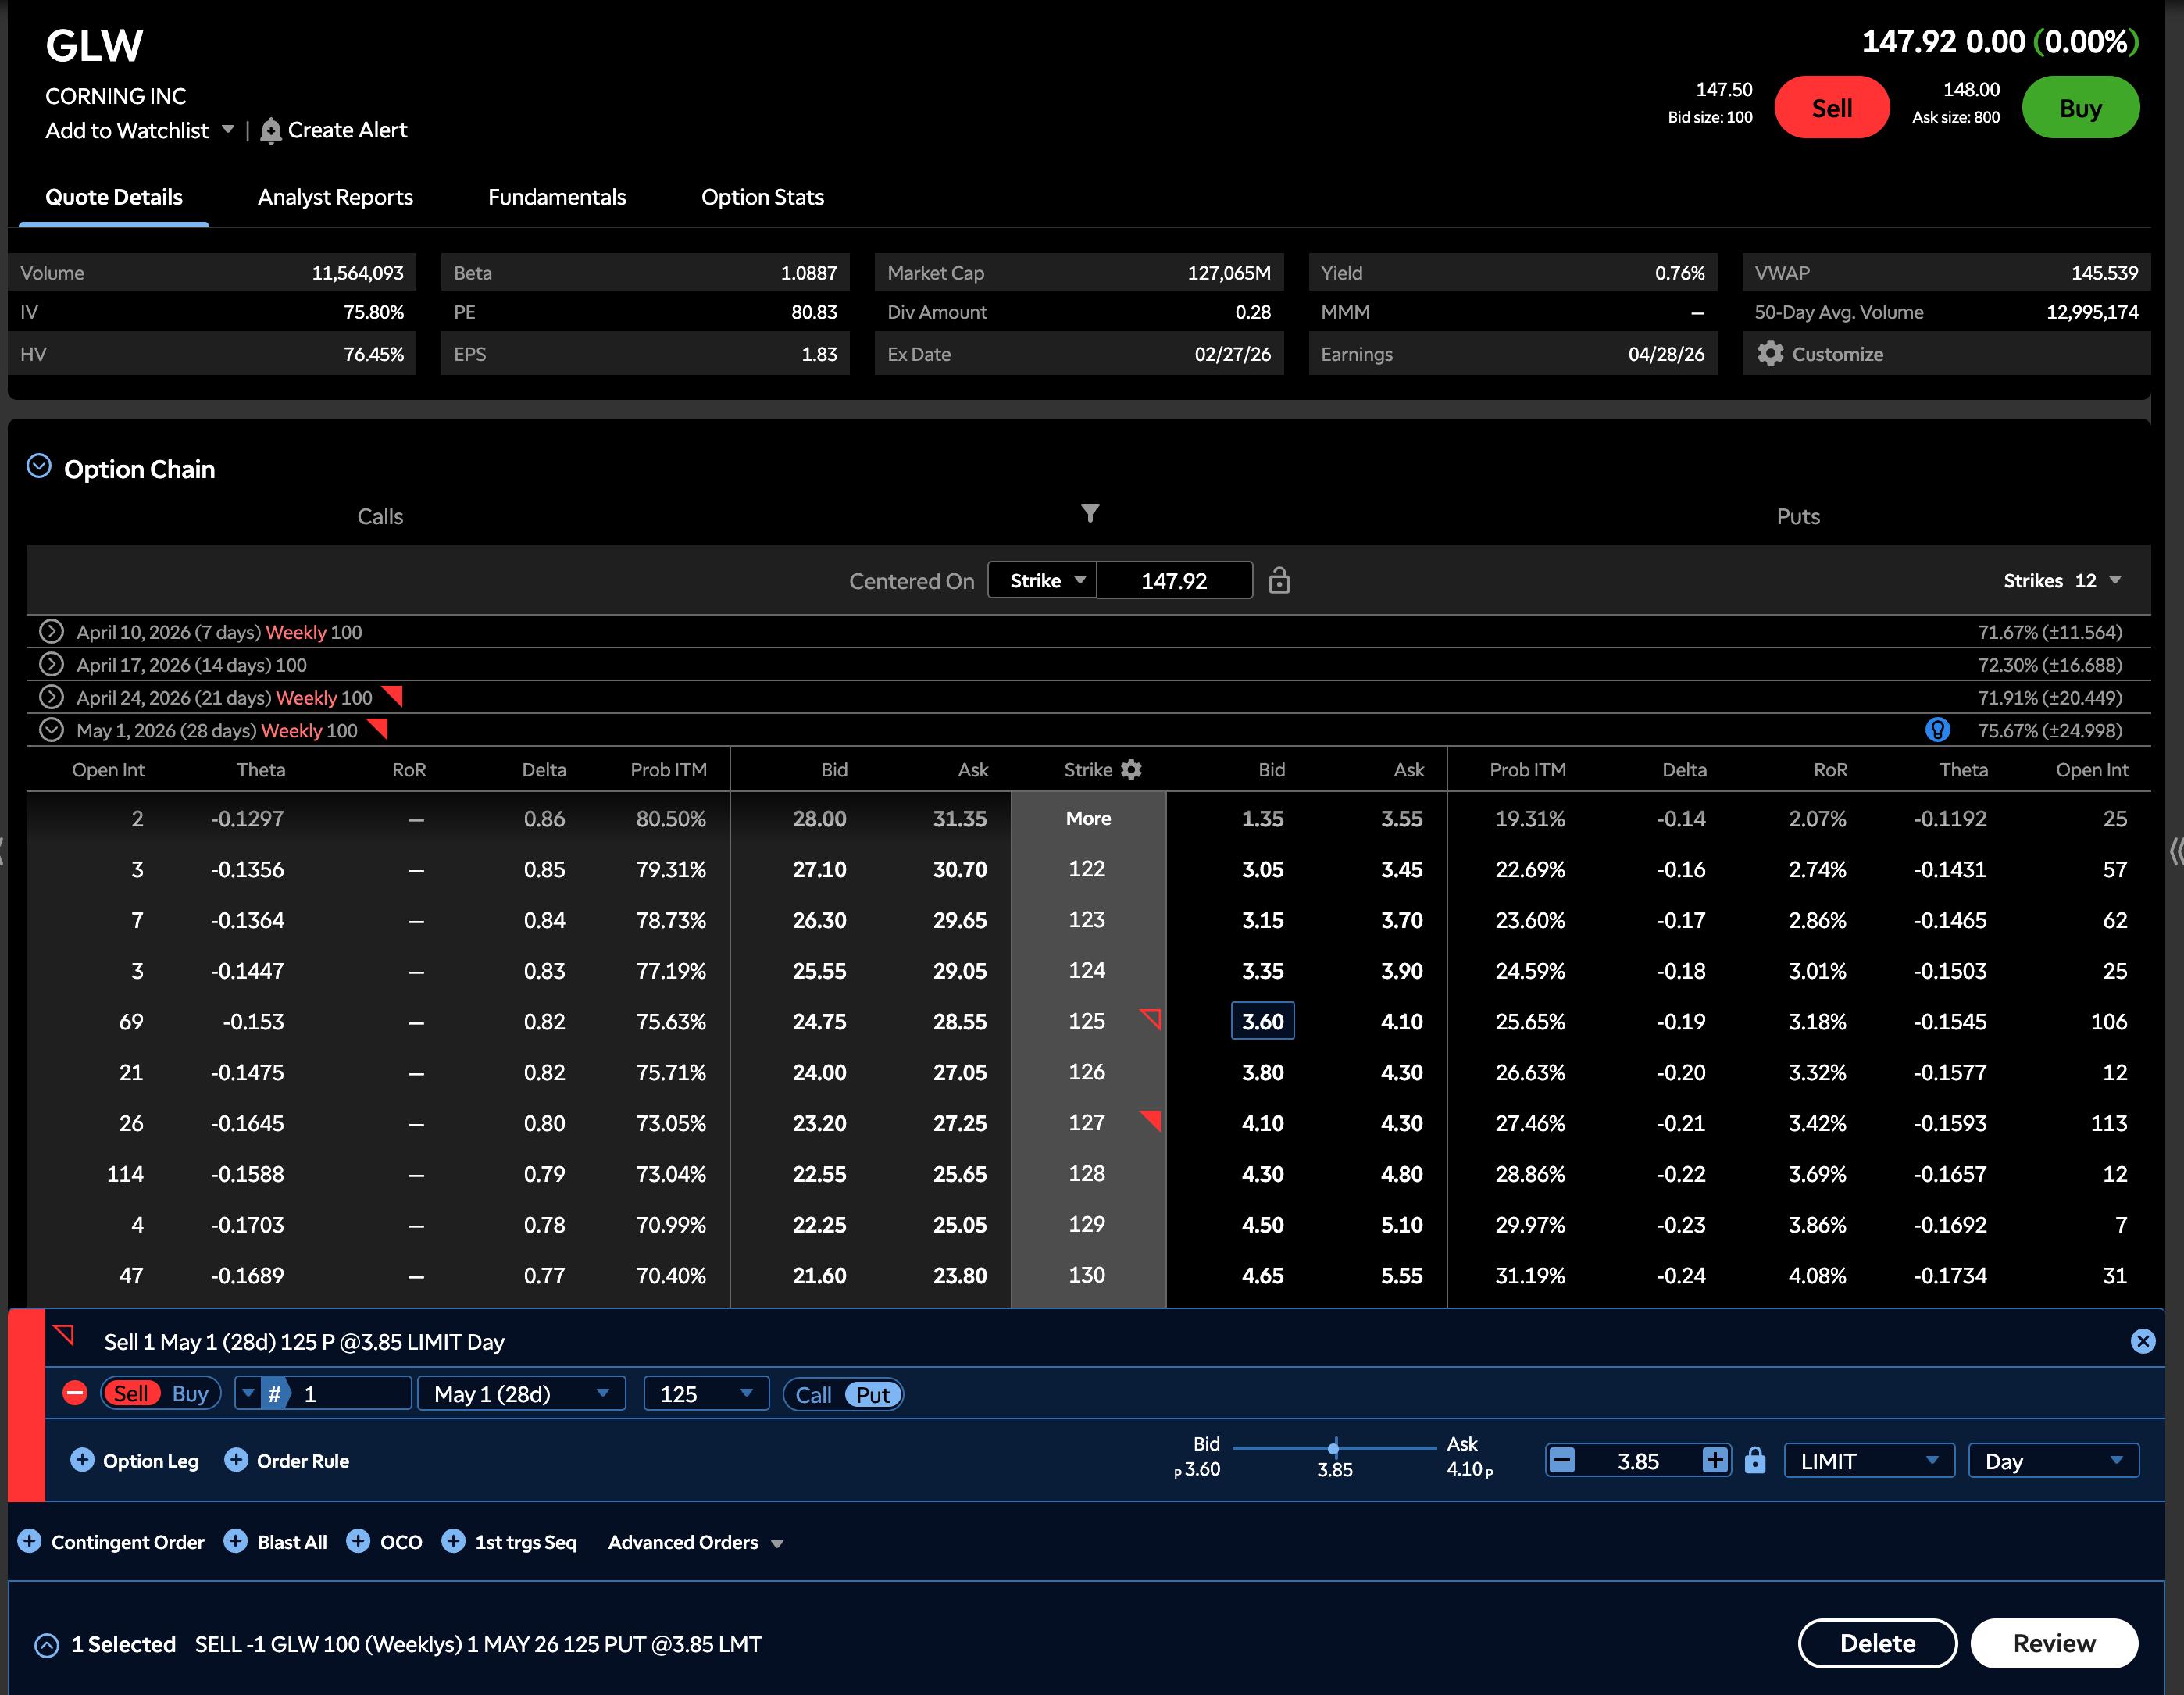This screenshot has height=1695, width=2184.
Task: Click the Customize gear icon
Action: point(1770,354)
